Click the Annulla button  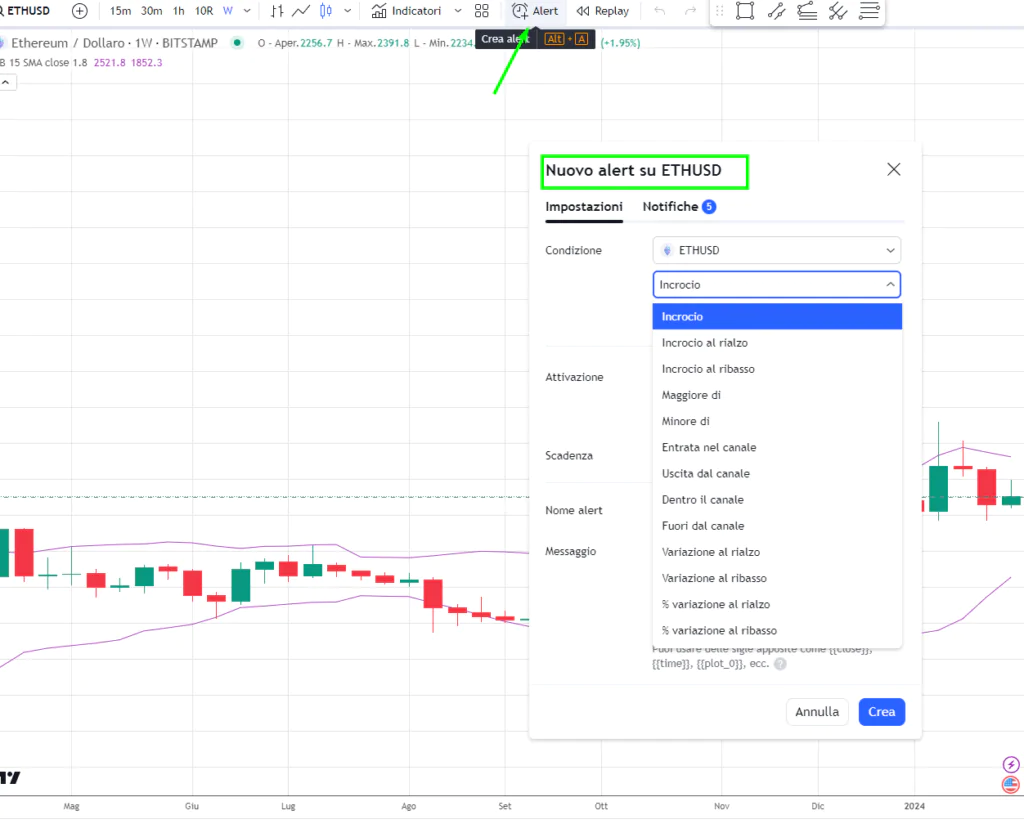817,712
